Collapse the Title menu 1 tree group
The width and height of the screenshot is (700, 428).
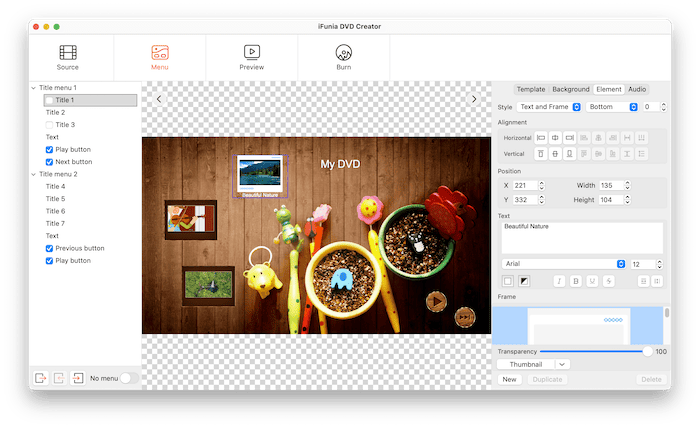click(x=33, y=88)
